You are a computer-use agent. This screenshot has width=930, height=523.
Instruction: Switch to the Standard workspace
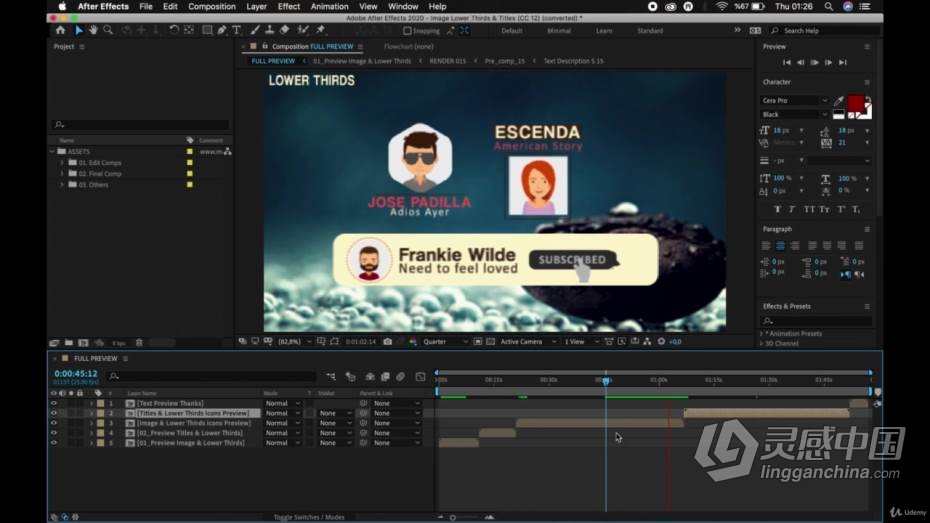[x=650, y=31]
